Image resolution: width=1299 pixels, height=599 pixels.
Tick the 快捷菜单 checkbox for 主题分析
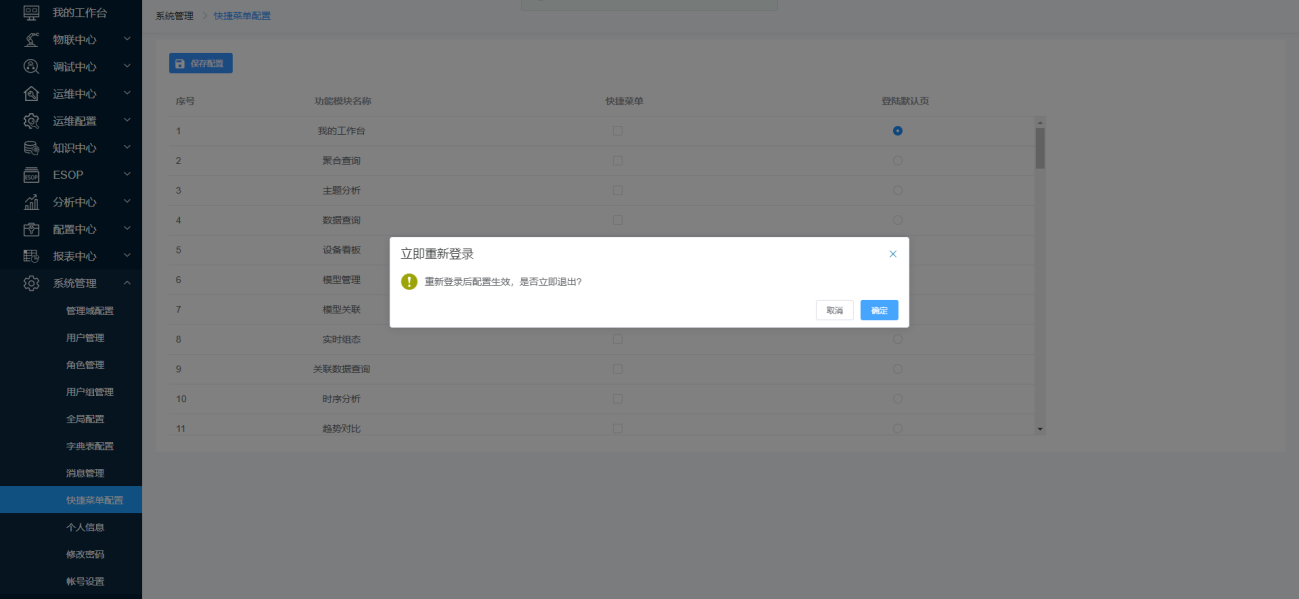coord(617,190)
